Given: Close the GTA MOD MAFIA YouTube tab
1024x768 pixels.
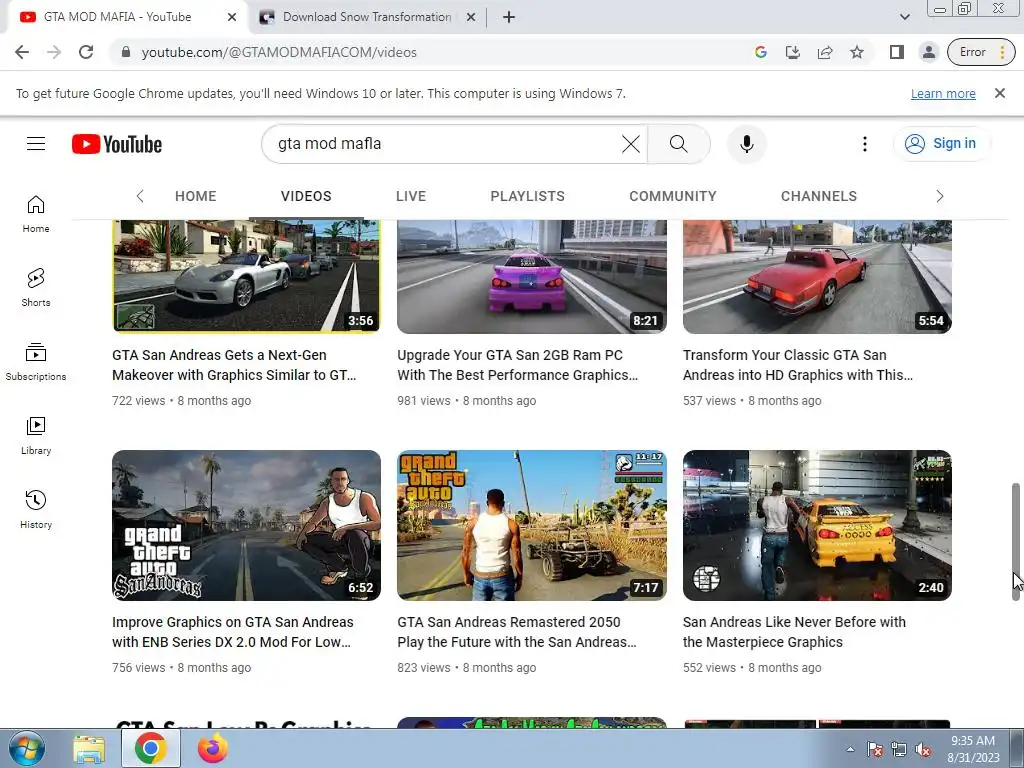Looking at the screenshot, I should (232, 17).
